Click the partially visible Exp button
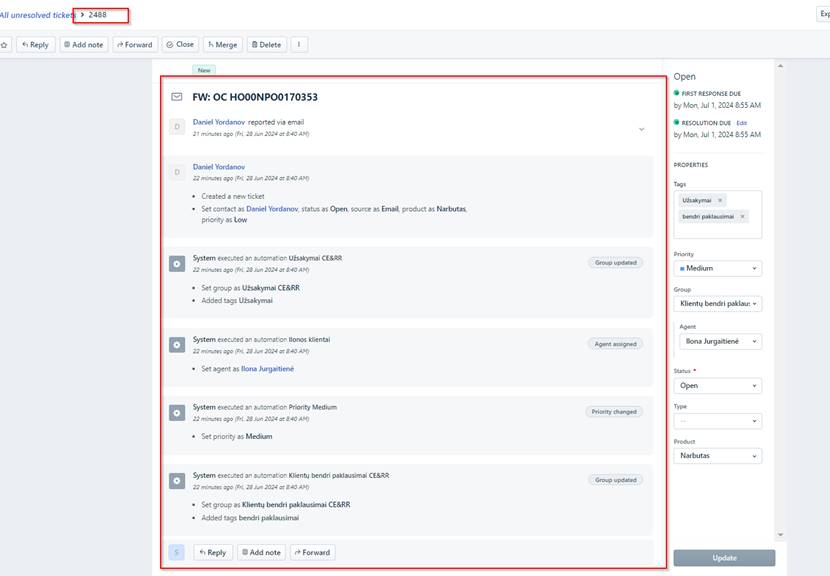The width and height of the screenshot is (830, 576). [x=823, y=14]
